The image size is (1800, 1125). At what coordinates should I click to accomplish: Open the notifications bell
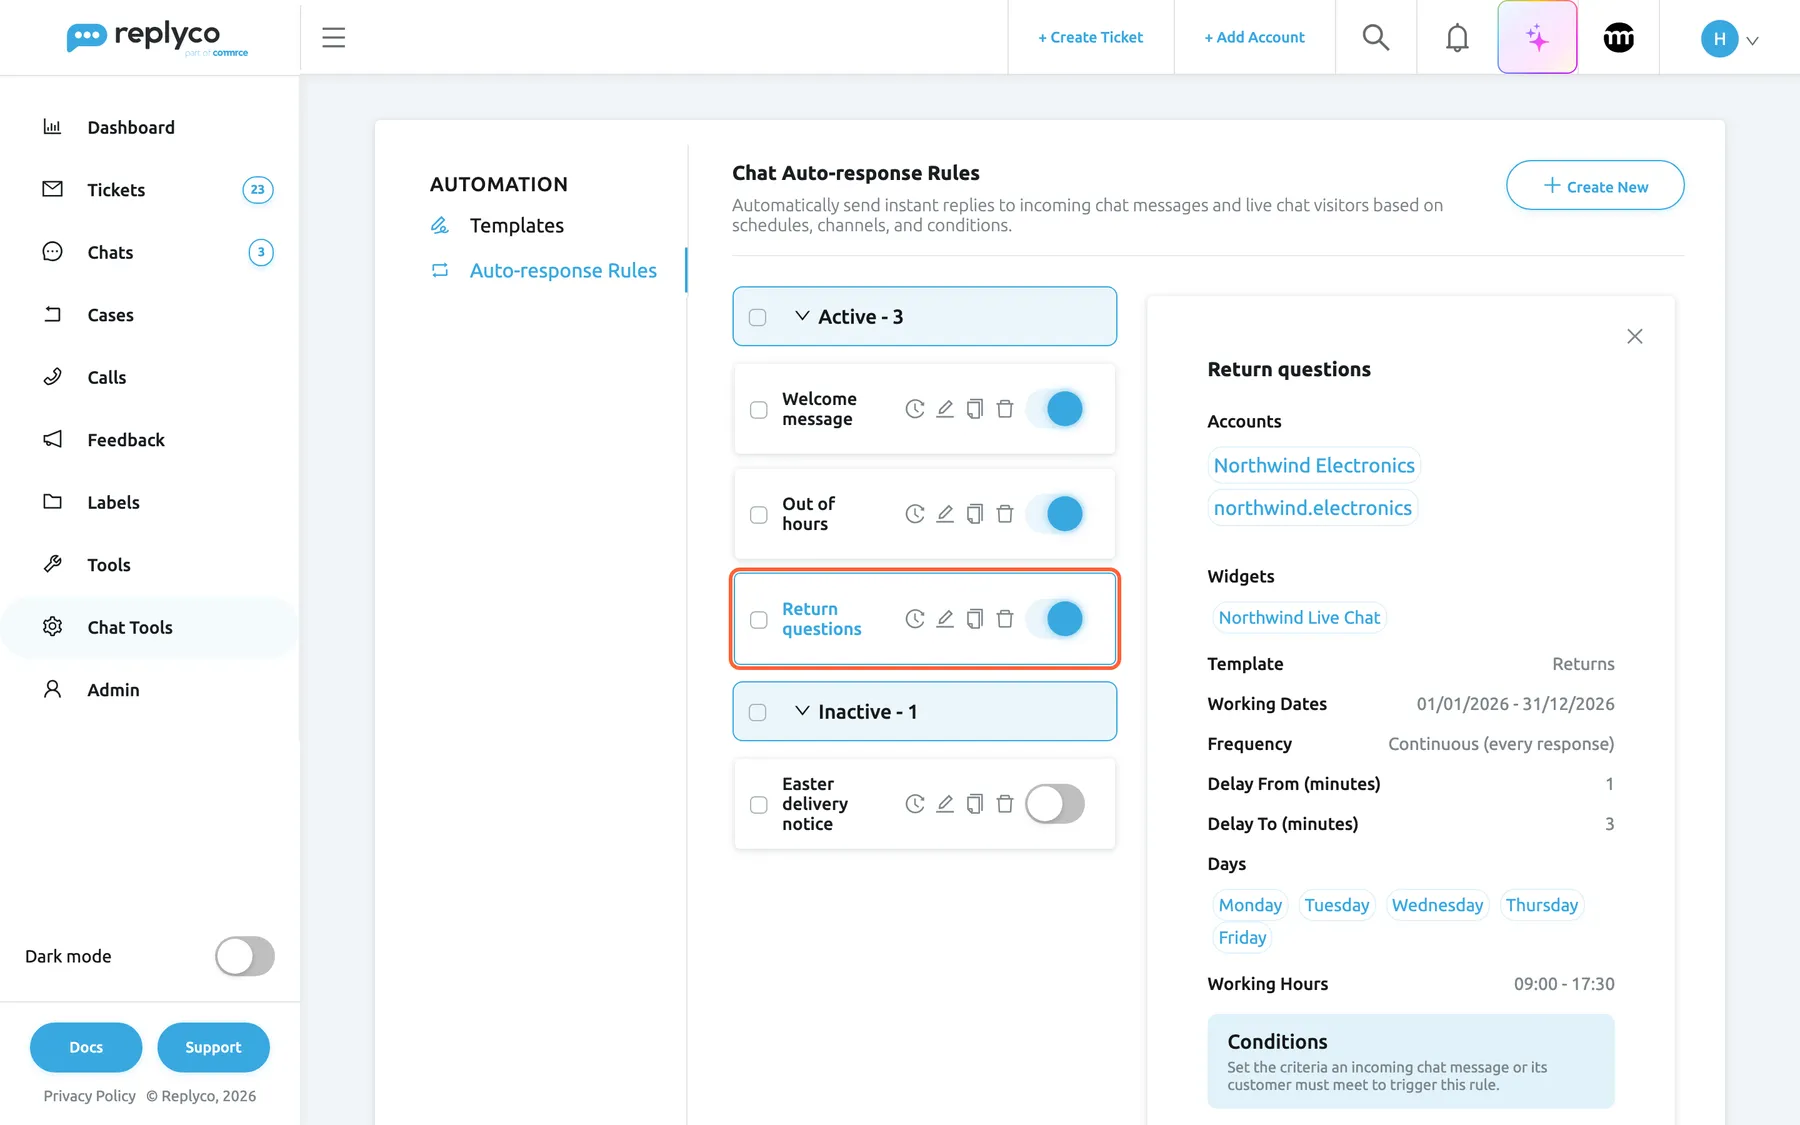tap(1457, 37)
